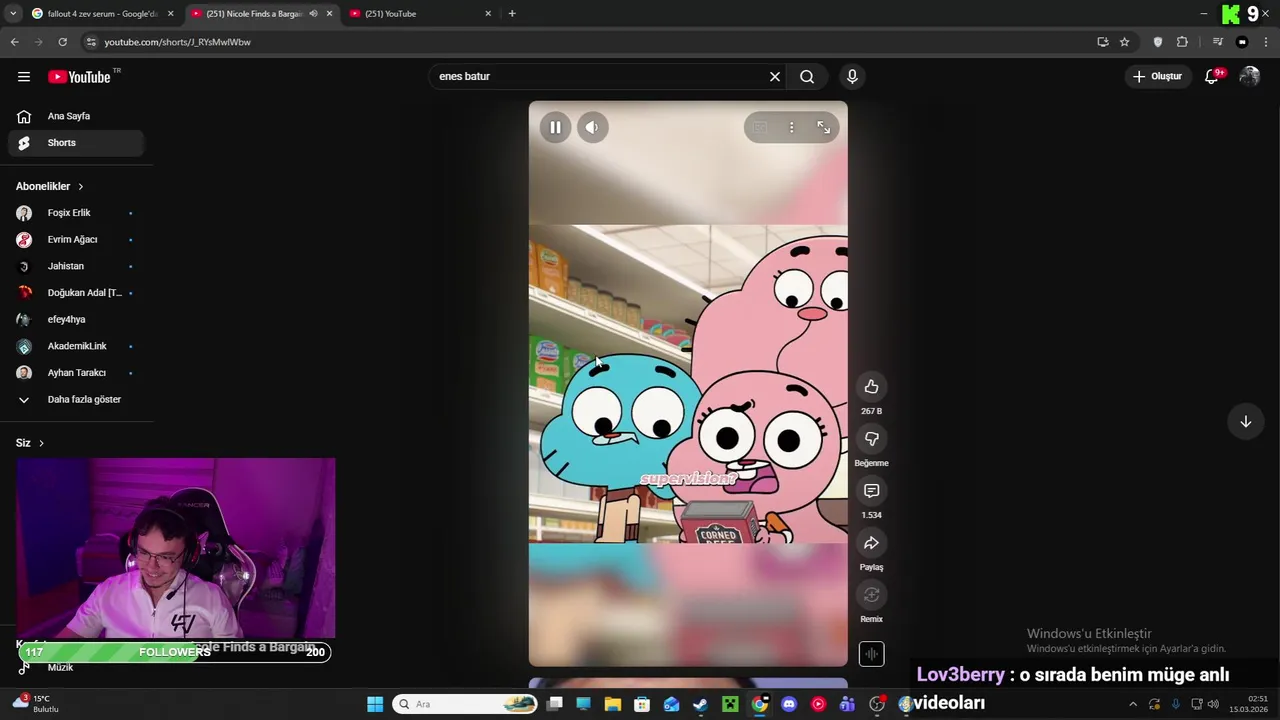Viewport: 1280px width, 720px height.
Task: Mute the Nicole Finds a Bargain tab audio
Action: (x=314, y=14)
